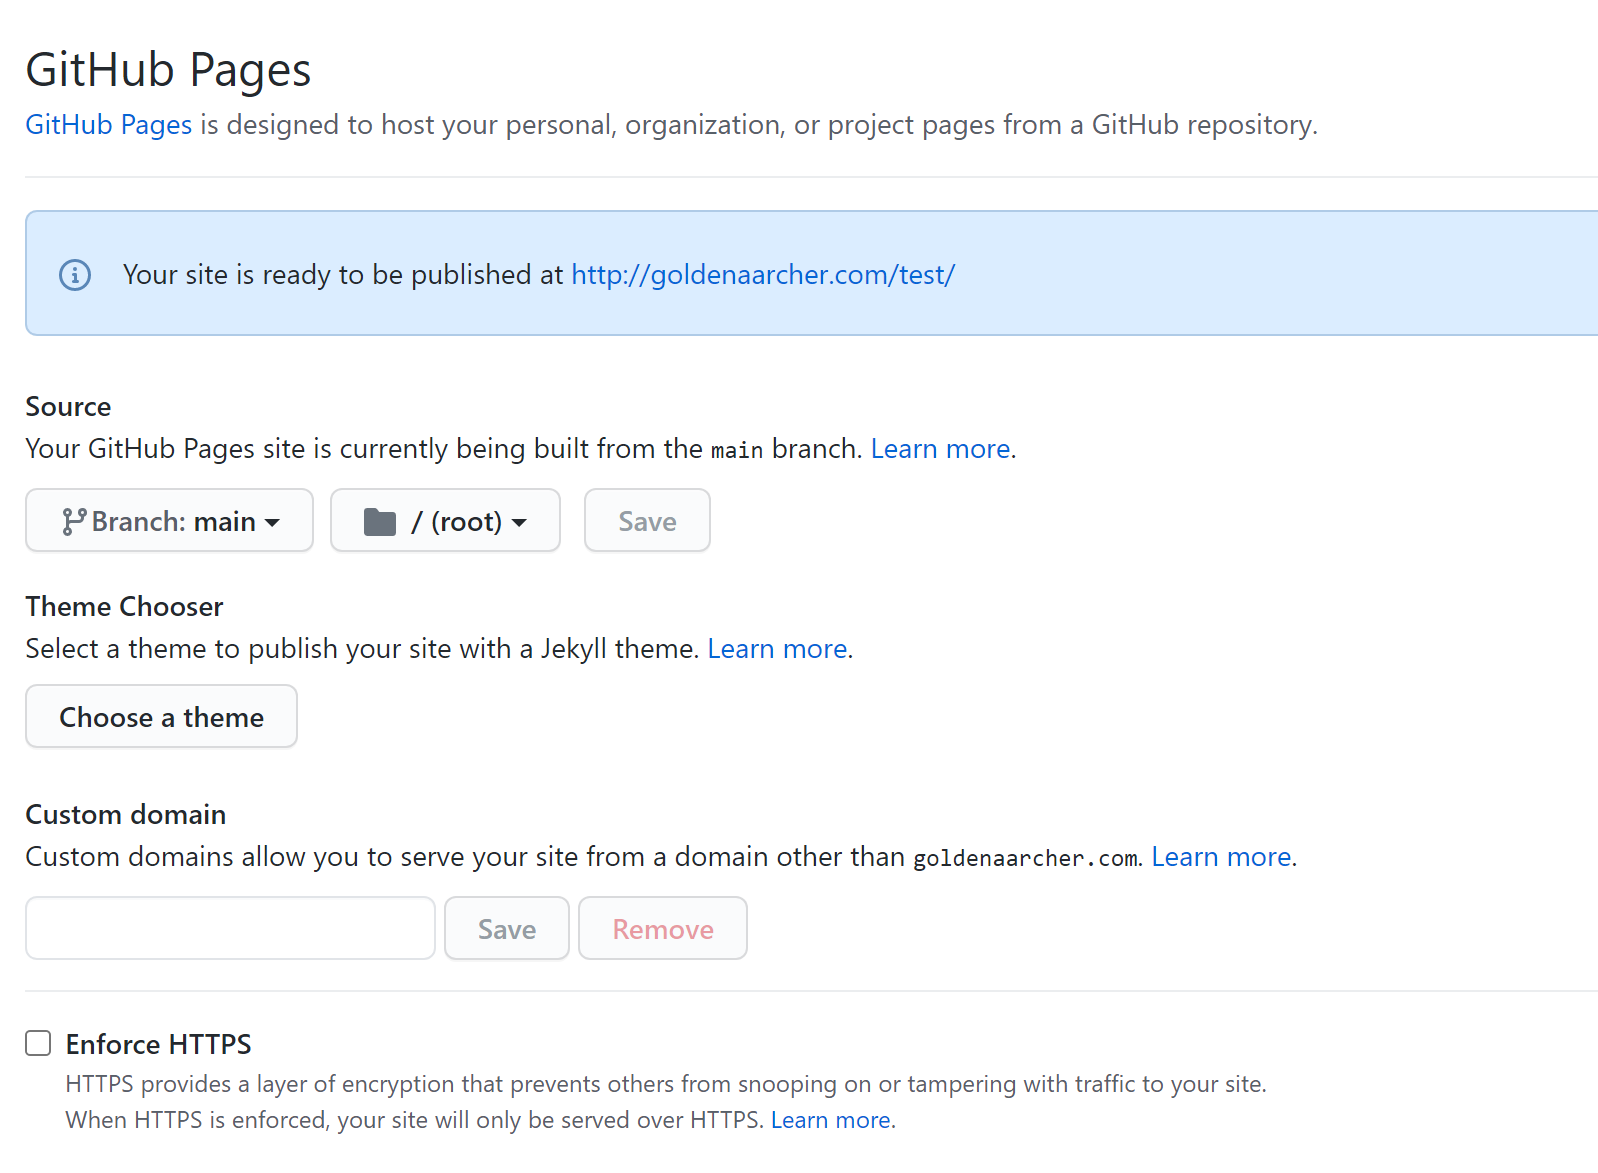This screenshot has width=1598, height=1173.
Task: Open the GitHub Pages link in description
Action: pyautogui.click(x=109, y=125)
